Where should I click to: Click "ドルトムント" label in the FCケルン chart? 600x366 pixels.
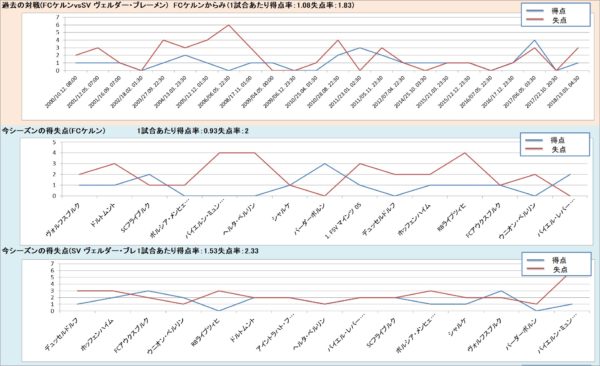coord(102,215)
